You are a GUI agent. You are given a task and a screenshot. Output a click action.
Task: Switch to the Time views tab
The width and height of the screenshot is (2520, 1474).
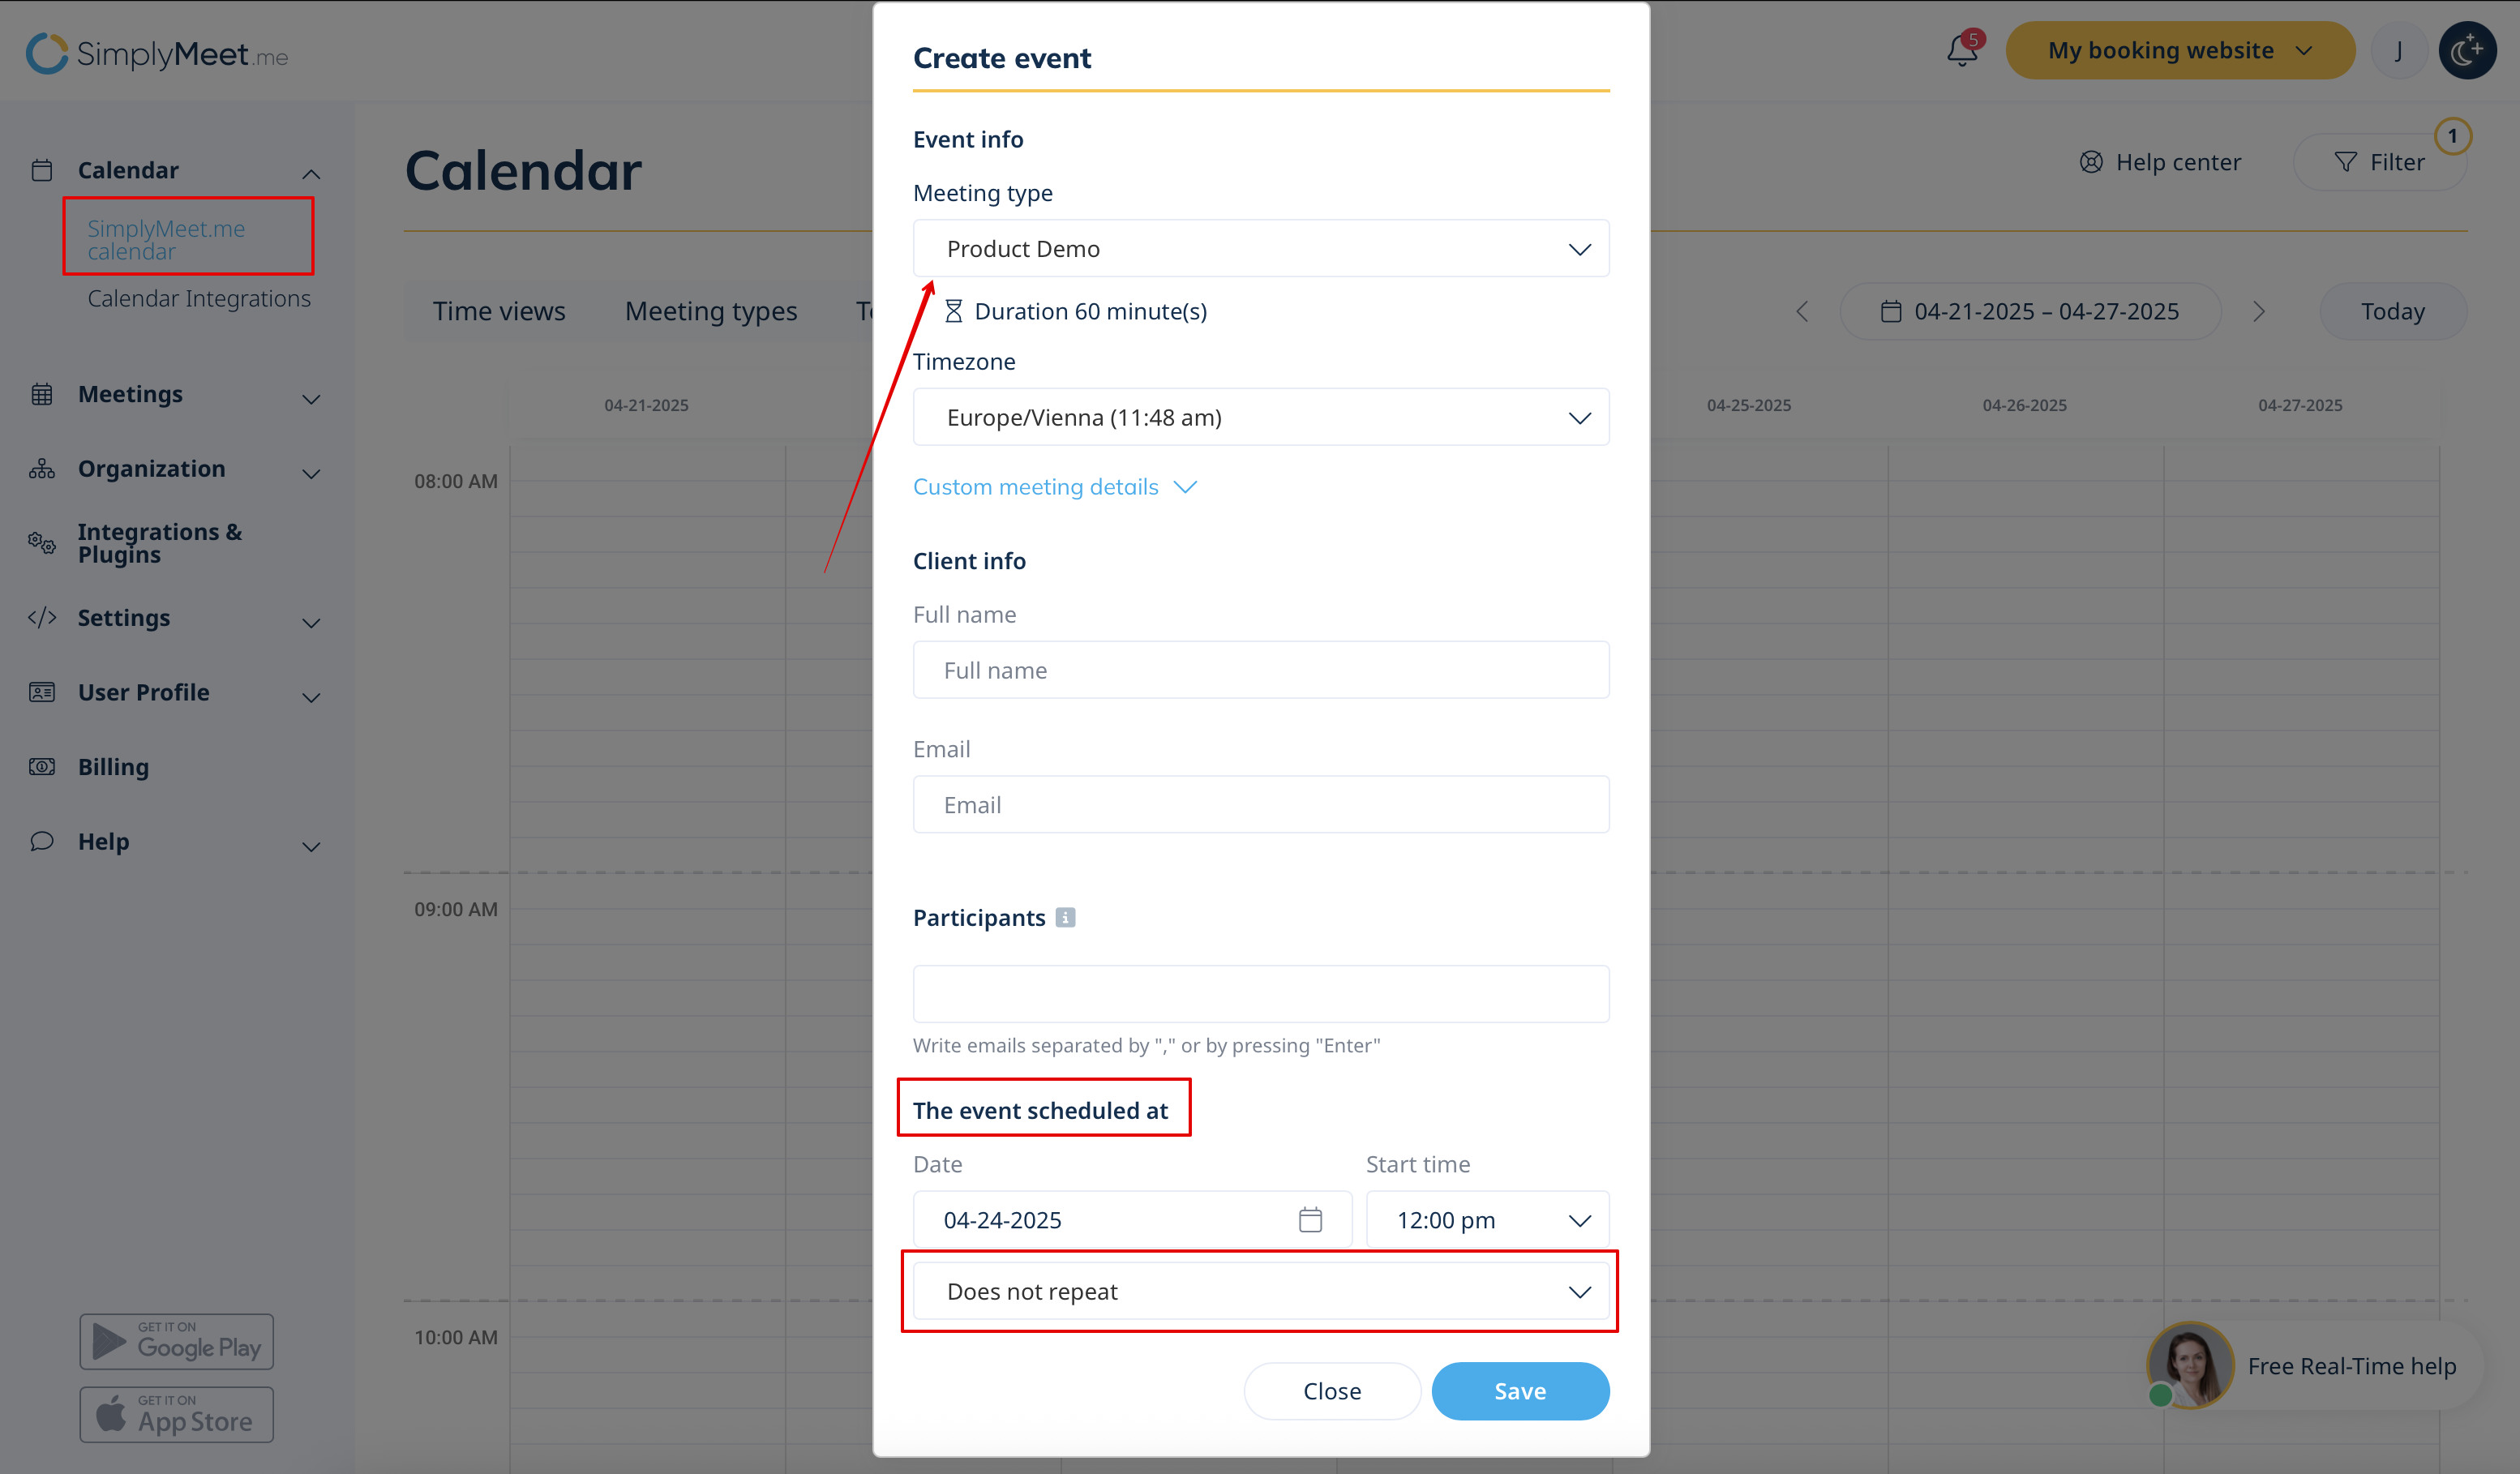click(x=498, y=312)
